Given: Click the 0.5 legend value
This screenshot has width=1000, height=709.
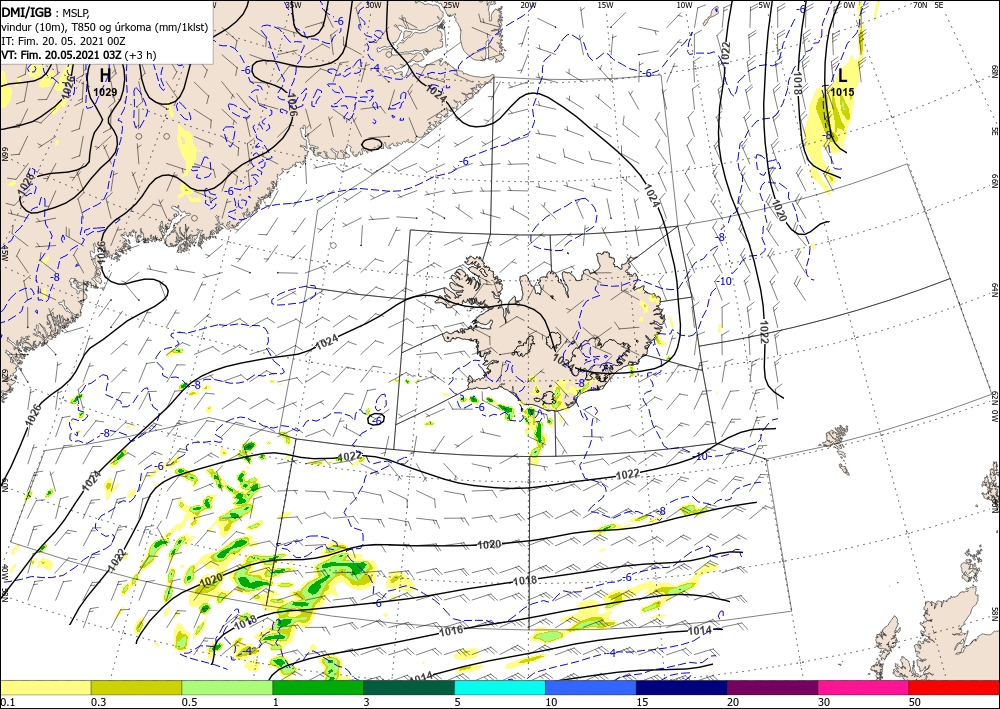Looking at the screenshot, I should coord(189,702).
